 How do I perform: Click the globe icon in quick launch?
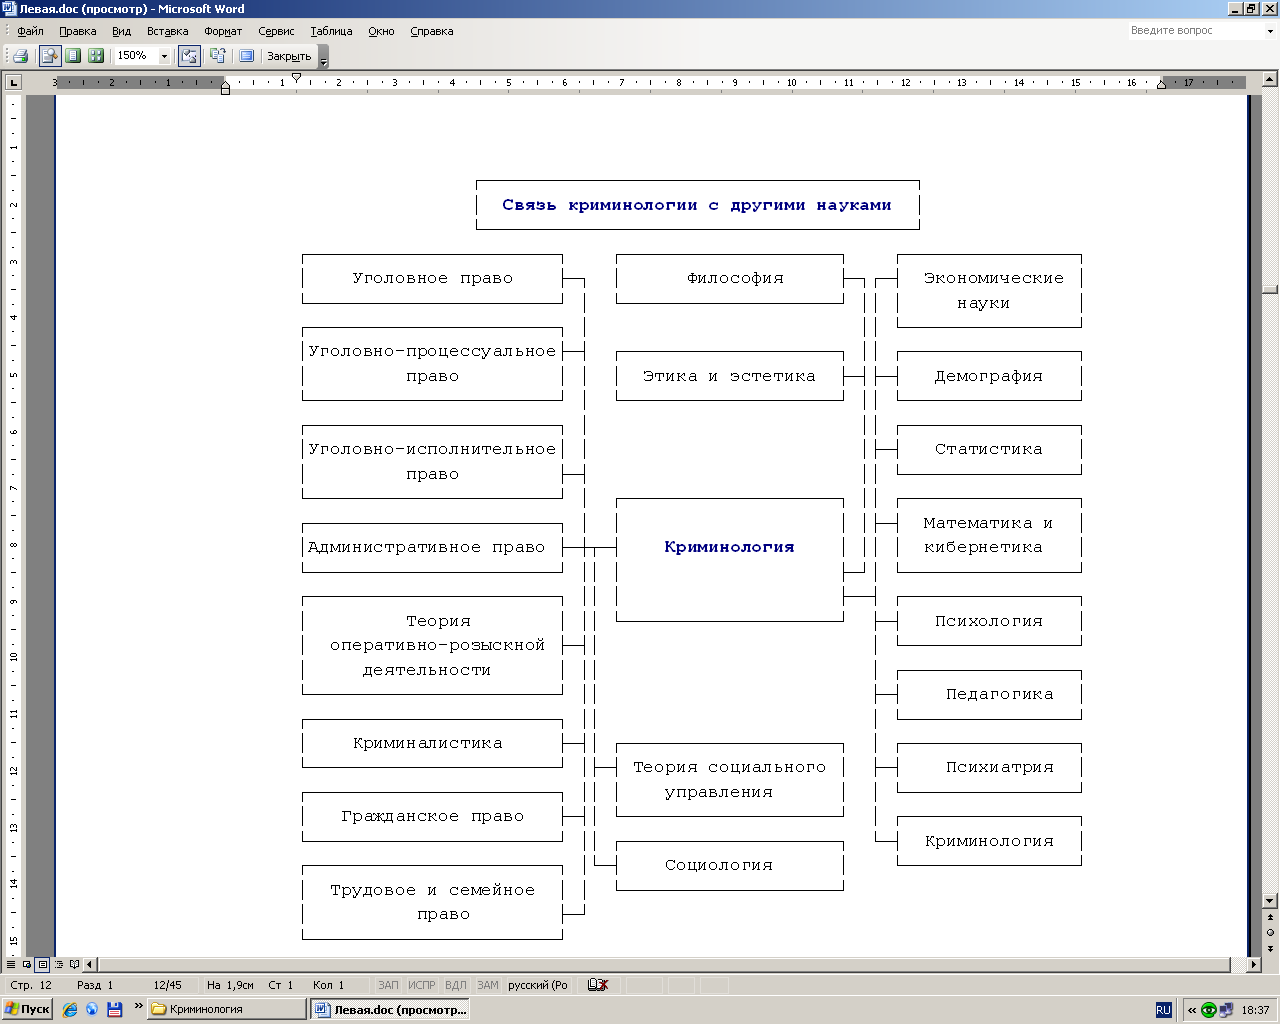click(x=92, y=1010)
